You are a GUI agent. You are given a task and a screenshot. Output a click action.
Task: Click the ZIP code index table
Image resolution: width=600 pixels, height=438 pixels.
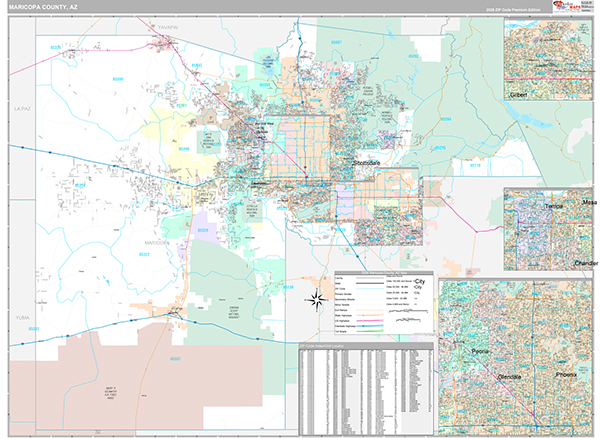coord(365,388)
